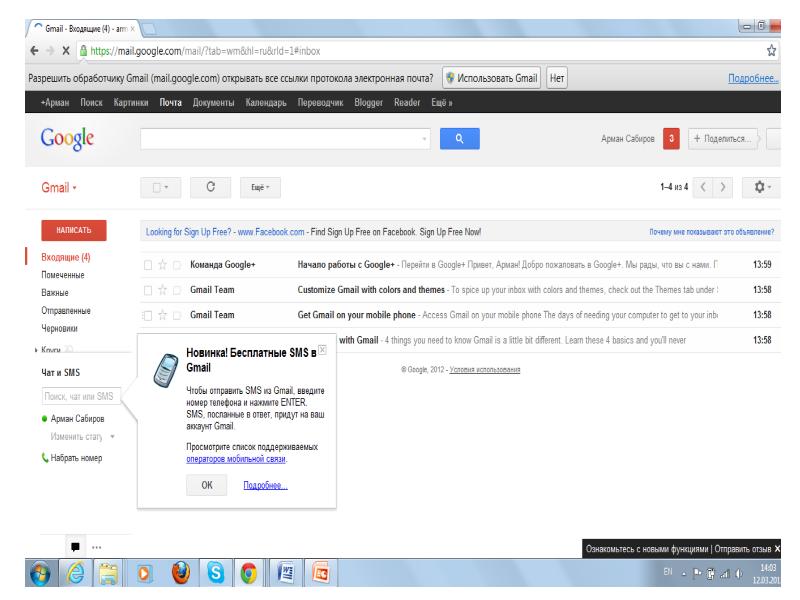Open the settings gear dropdown
Screen dimensions: 800x600
pos(763,187)
